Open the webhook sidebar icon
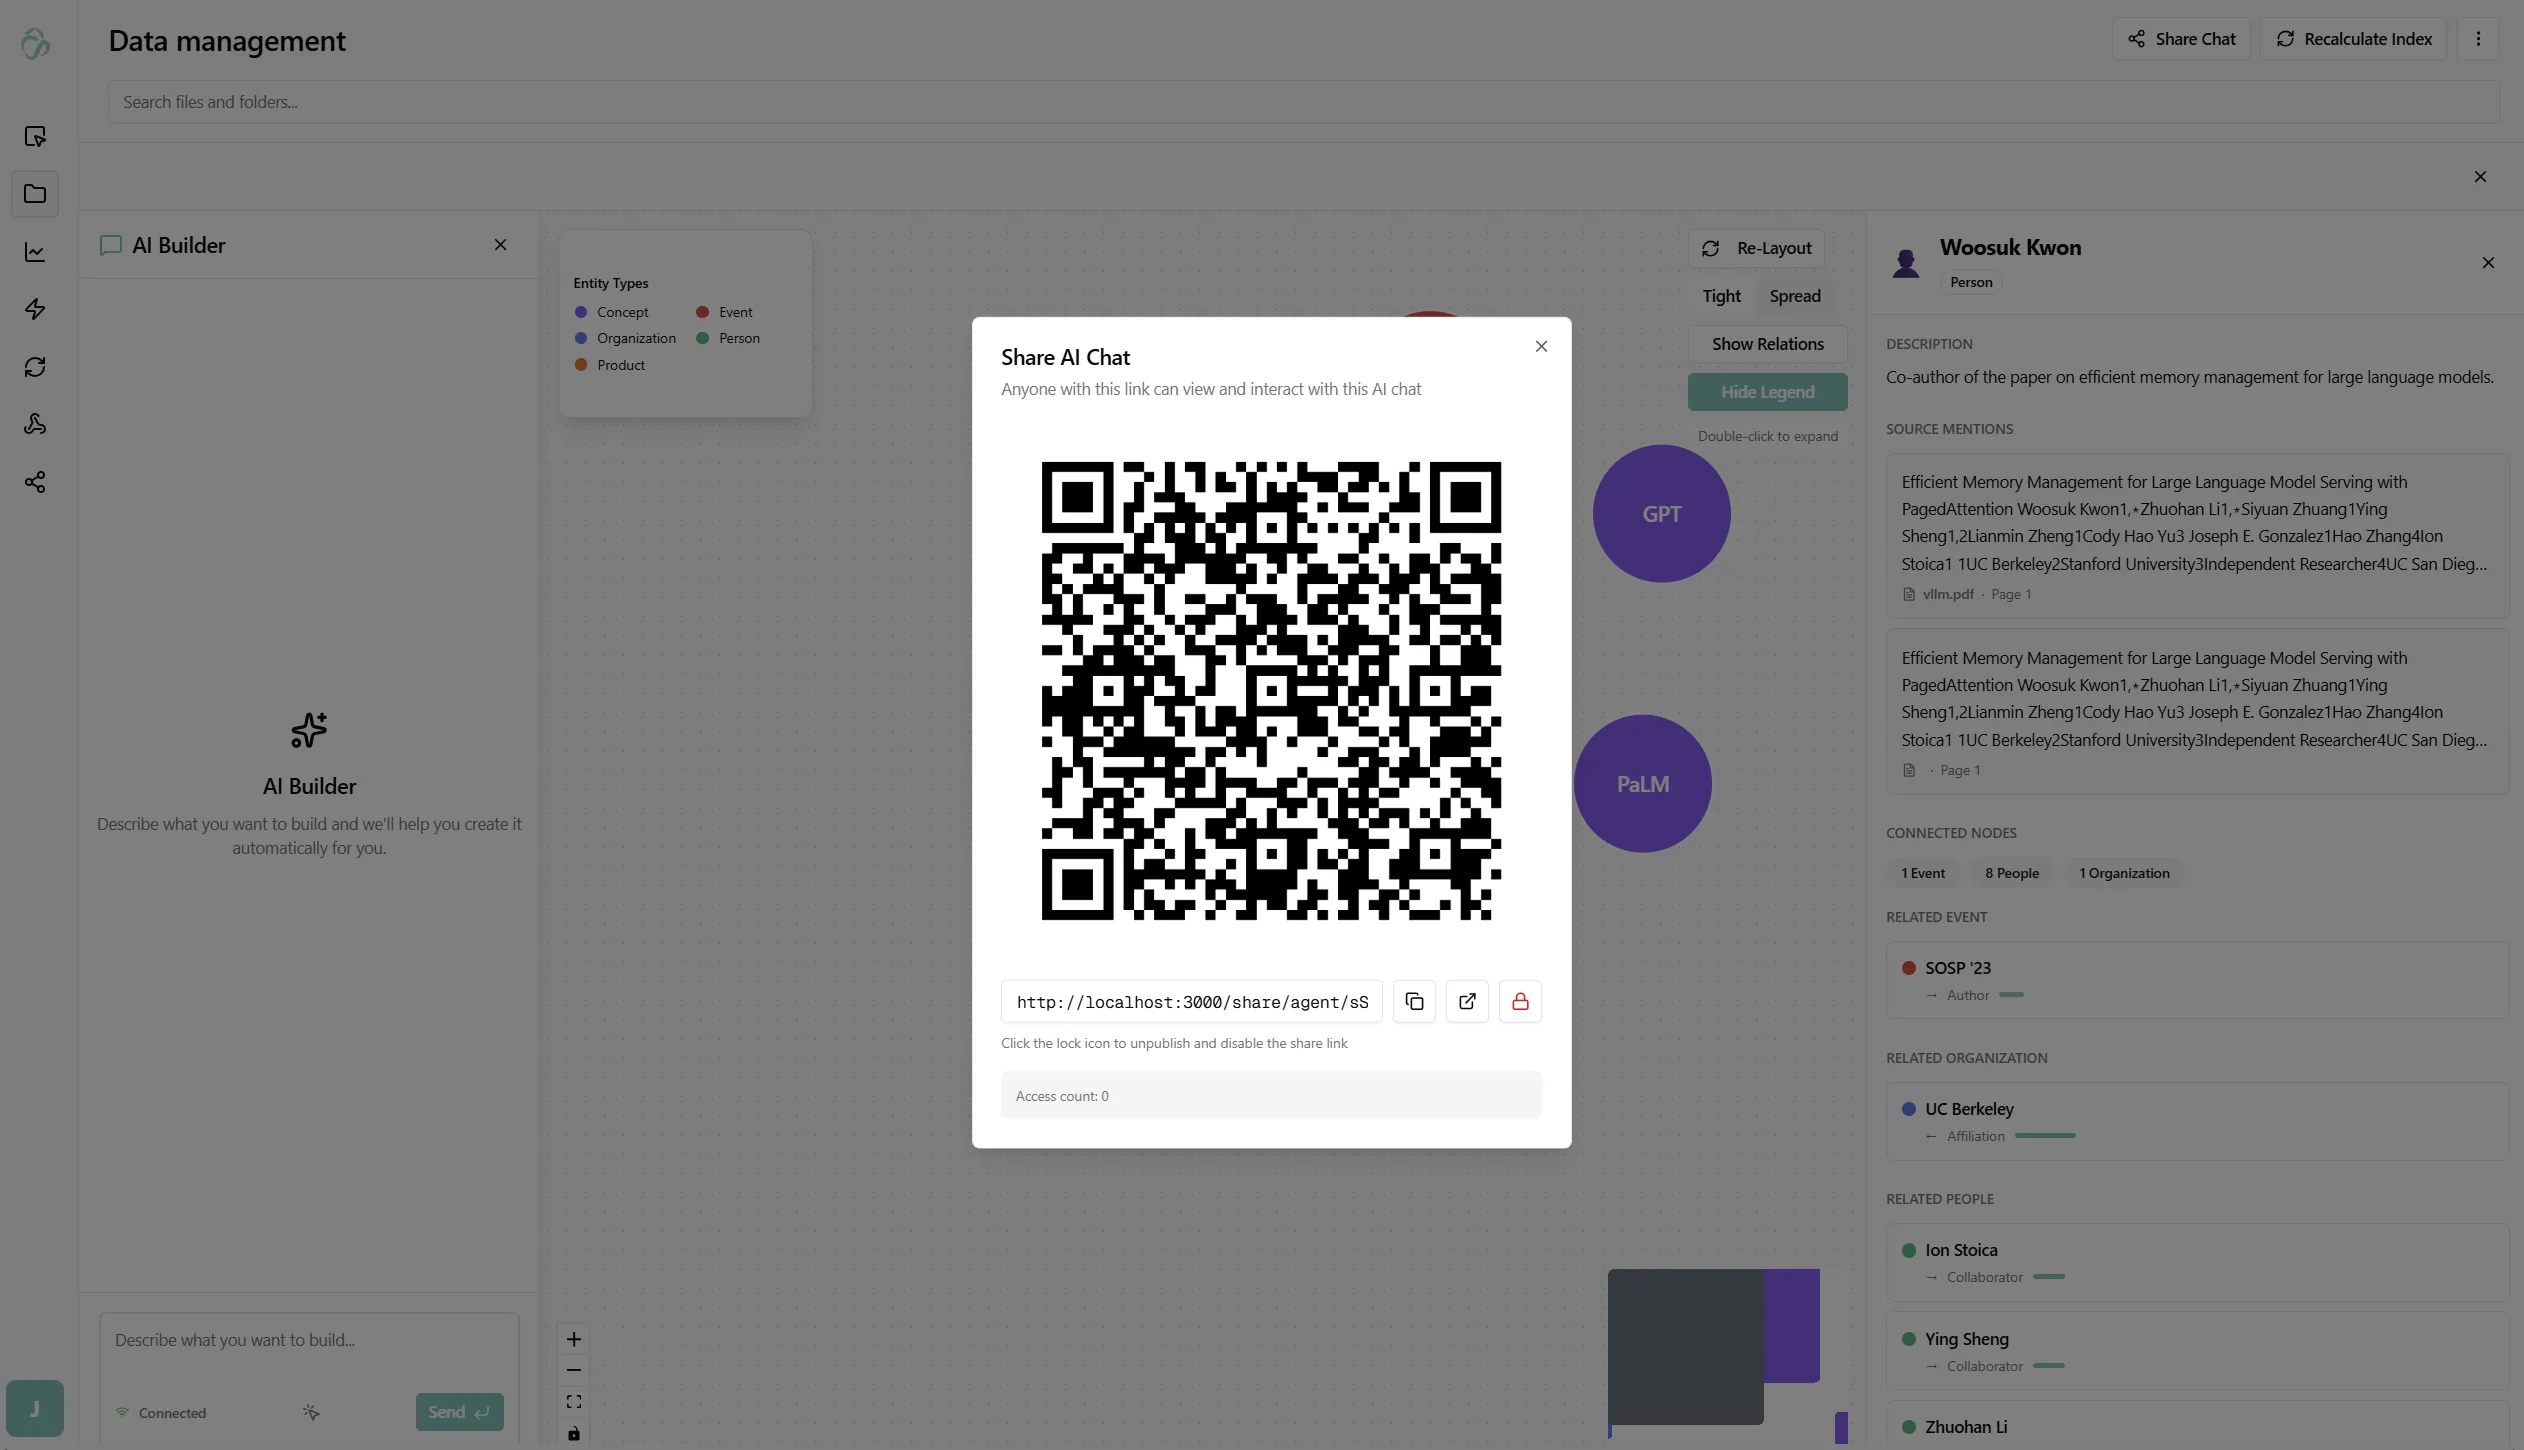Screen dimensions: 2524x1450 (x=35, y=424)
